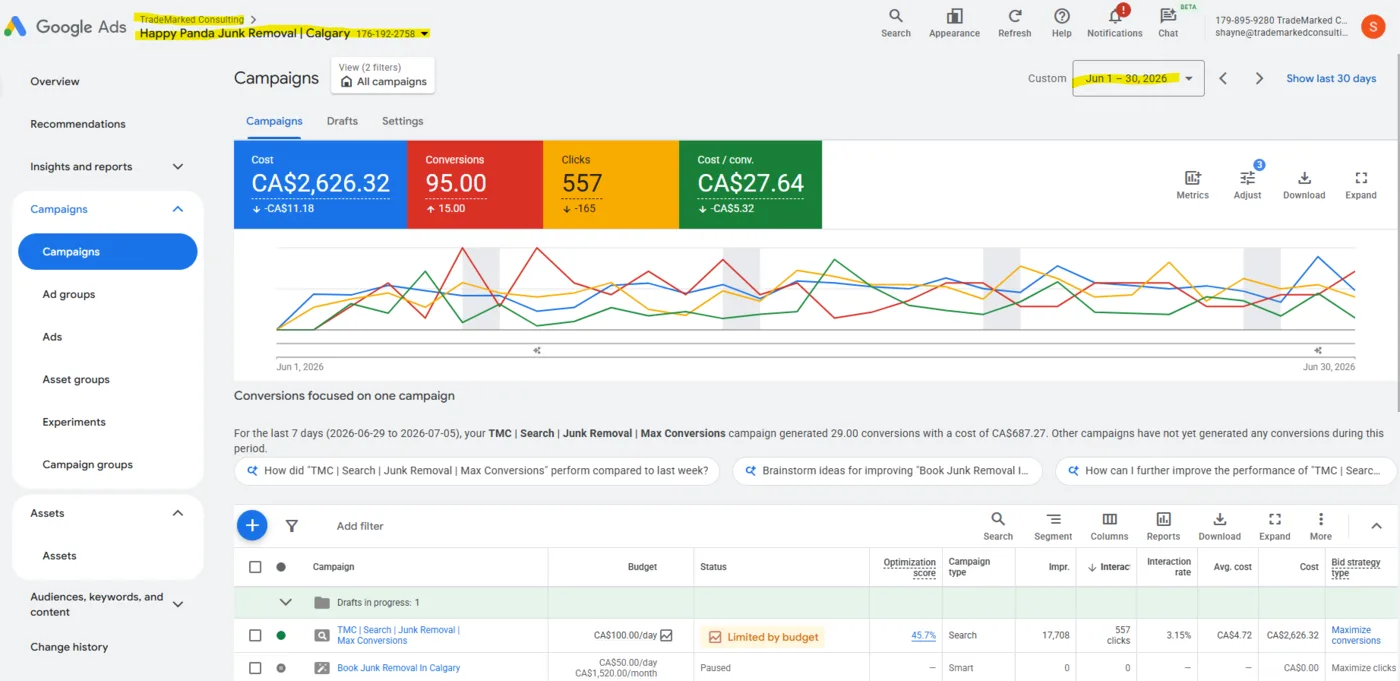The height and width of the screenshot is (681, 1400).
Task: Select the green Cost / conv. metric card
Action: pyautogui.click(x=750, y=184)
